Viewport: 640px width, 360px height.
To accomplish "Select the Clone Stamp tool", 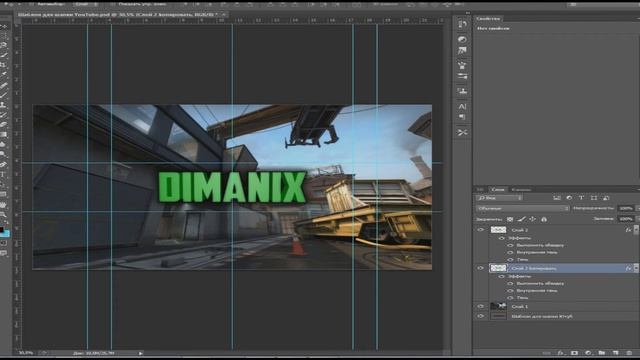I will coord(4,105).
